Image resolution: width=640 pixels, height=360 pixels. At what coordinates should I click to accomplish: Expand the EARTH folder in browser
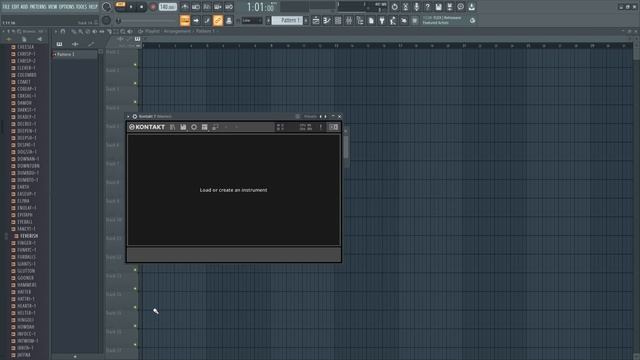(x=20, y=187)
